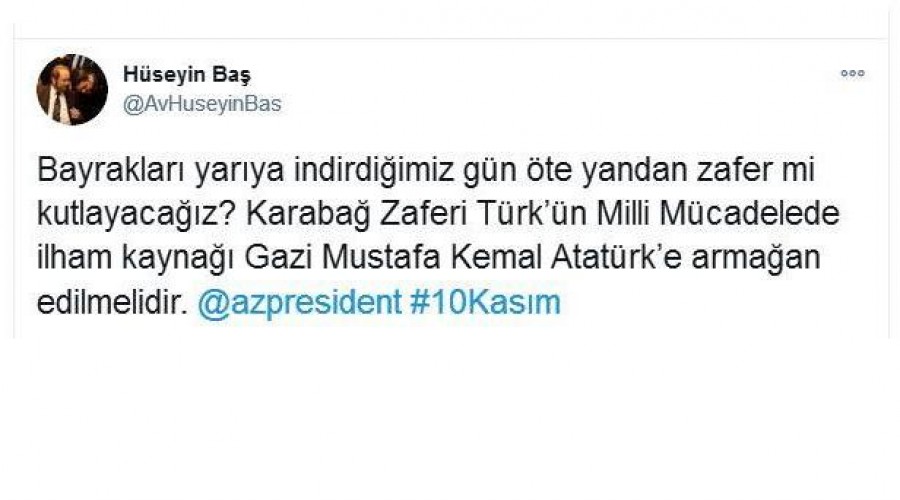Screen dimensions: 900x500
Task: Click the word "edilmelidir." before the mention
Action: [112, 303]
